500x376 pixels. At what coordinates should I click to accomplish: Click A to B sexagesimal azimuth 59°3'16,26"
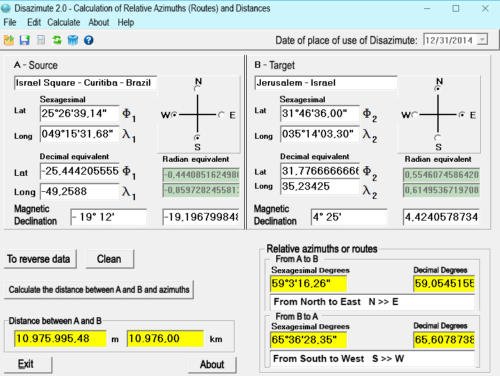(x=308, y=284)
